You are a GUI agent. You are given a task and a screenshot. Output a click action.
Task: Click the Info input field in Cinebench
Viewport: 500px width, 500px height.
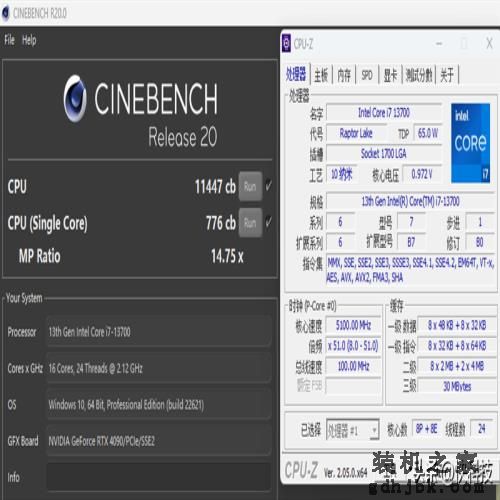click(159, 477)
